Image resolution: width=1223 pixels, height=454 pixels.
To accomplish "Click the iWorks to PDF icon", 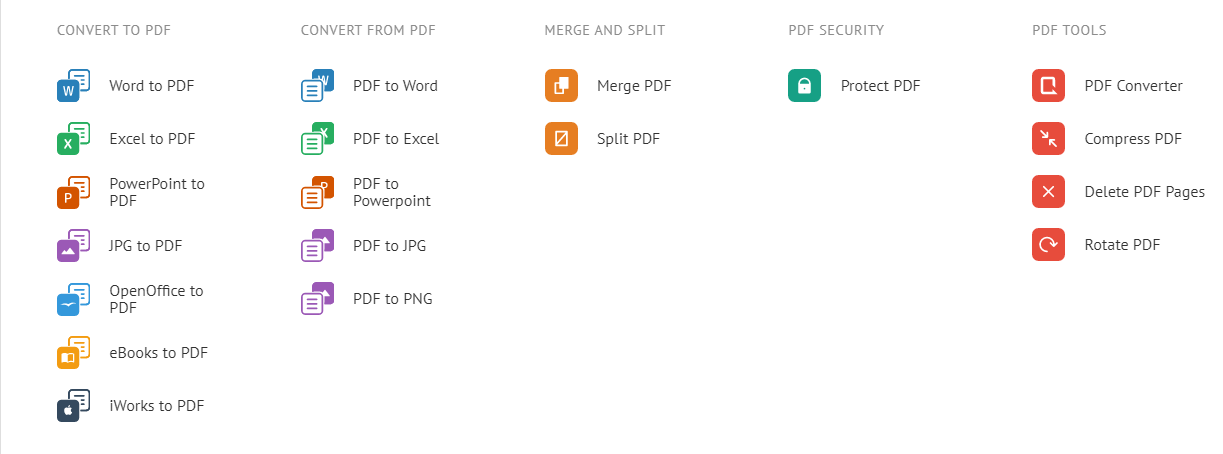I will (x=73, y=406).
